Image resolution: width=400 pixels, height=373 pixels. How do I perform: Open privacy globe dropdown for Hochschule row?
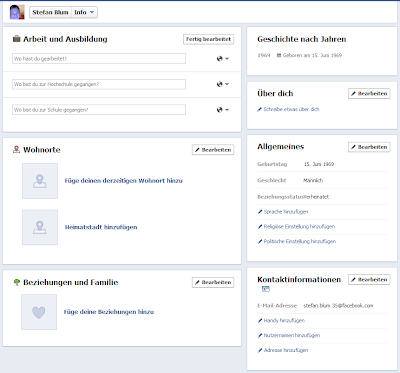click(222, 84)
